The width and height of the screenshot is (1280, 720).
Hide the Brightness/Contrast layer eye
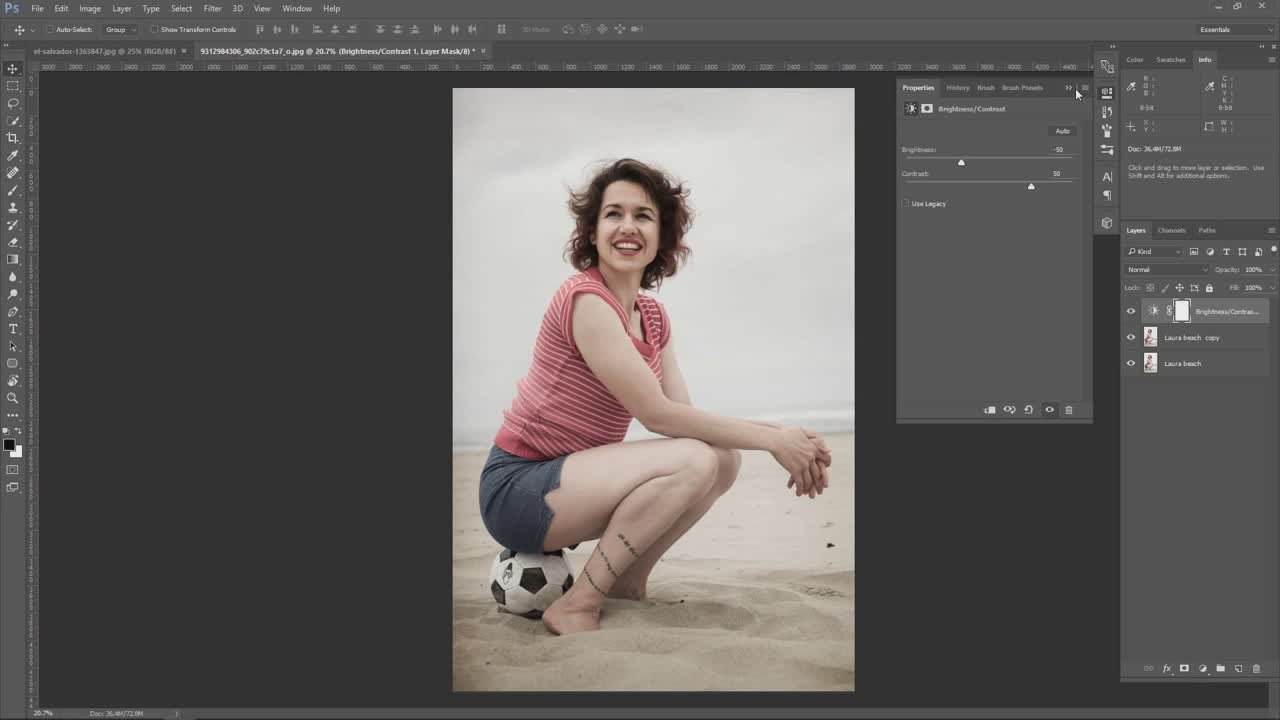1131,311
